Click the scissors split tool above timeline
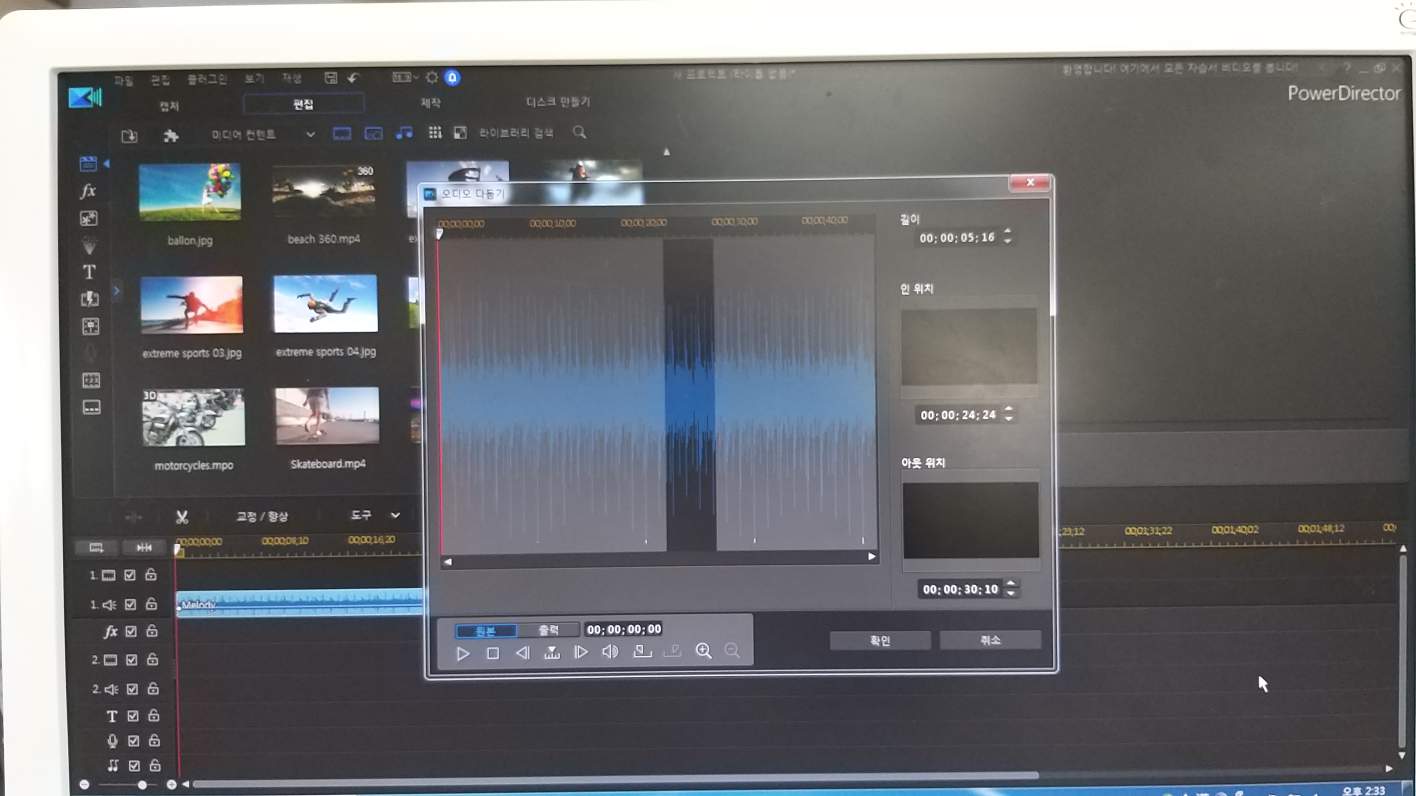1416x796 pixels. (182, 517)
